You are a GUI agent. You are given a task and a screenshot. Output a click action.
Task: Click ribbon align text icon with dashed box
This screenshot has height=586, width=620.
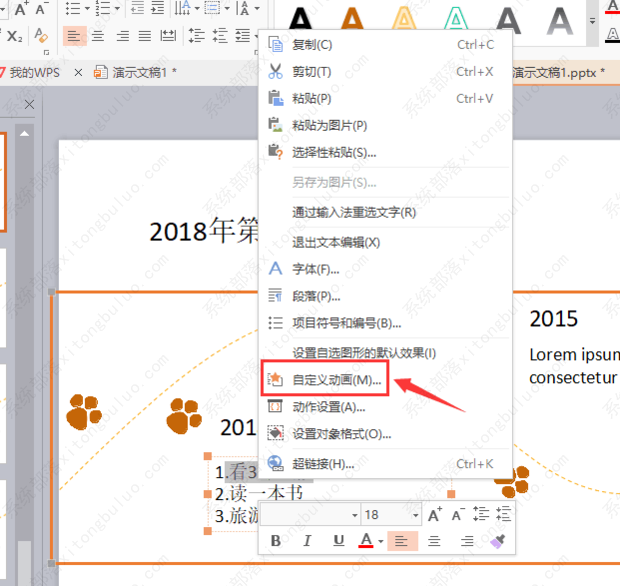click(x=212, y=8)
